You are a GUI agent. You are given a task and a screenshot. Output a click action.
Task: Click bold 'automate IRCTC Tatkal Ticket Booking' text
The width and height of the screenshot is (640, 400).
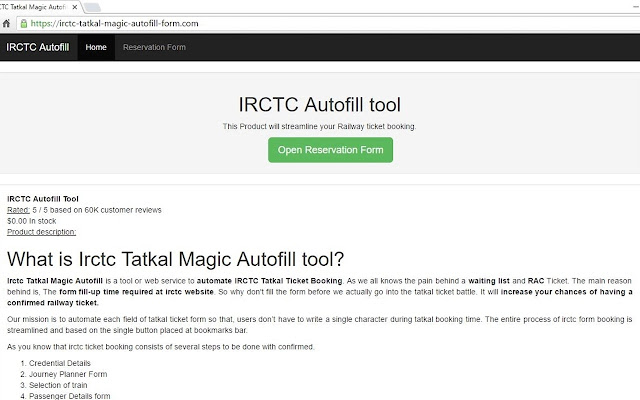(x=269, y=281)
